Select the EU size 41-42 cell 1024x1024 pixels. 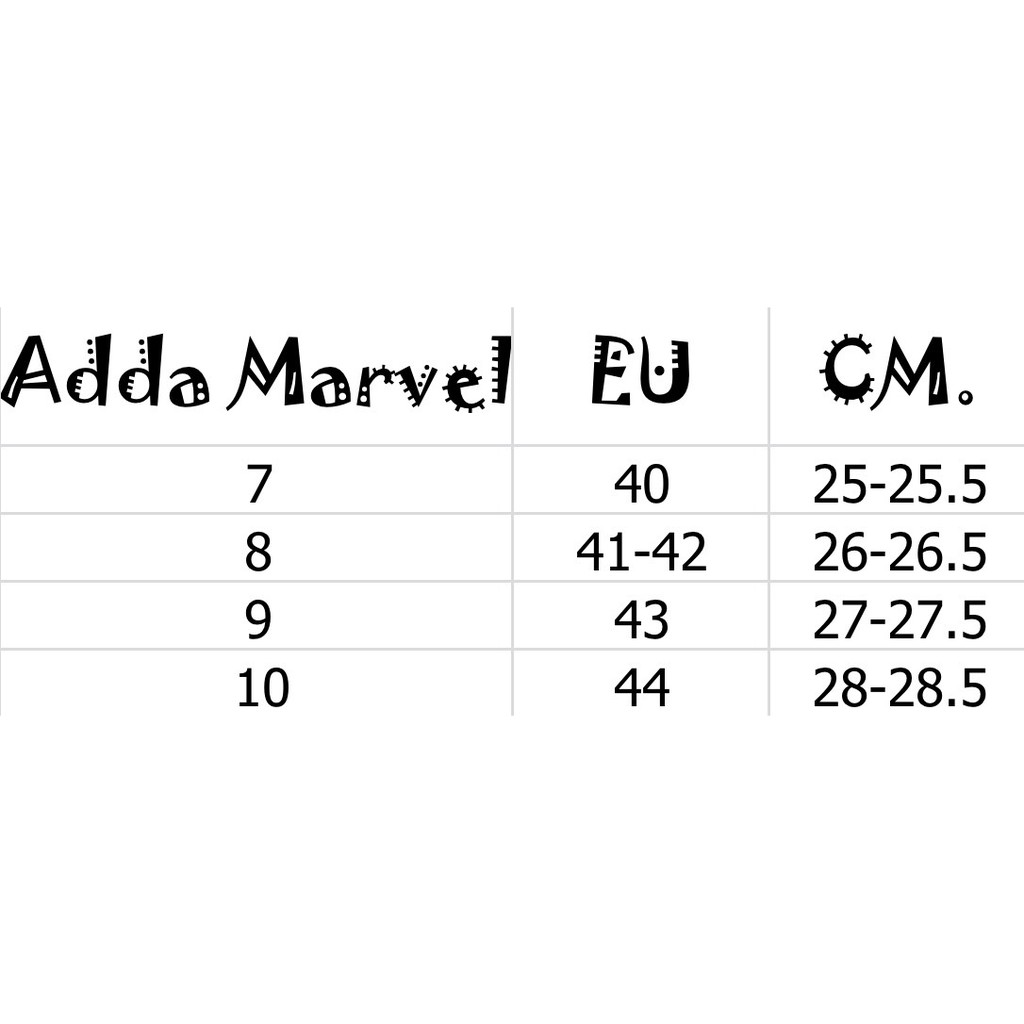coord(641,553)
